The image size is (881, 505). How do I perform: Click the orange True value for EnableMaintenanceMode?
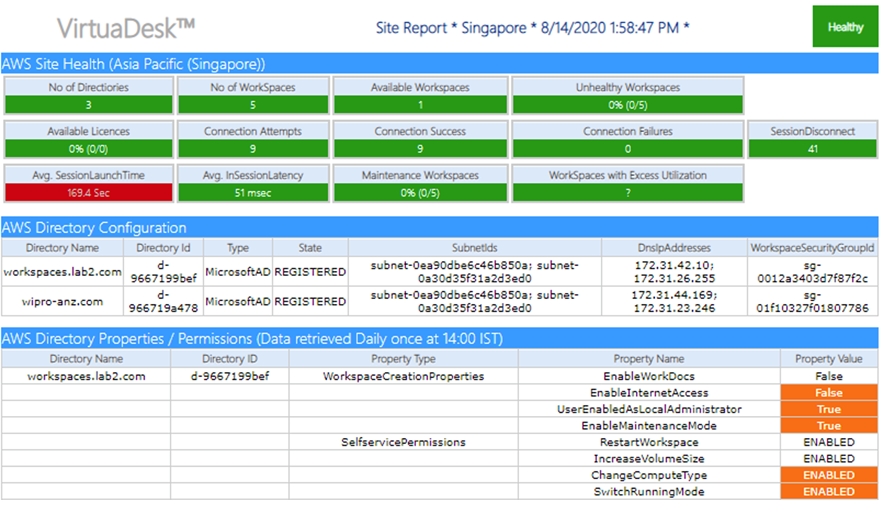(x=829, y=425)
